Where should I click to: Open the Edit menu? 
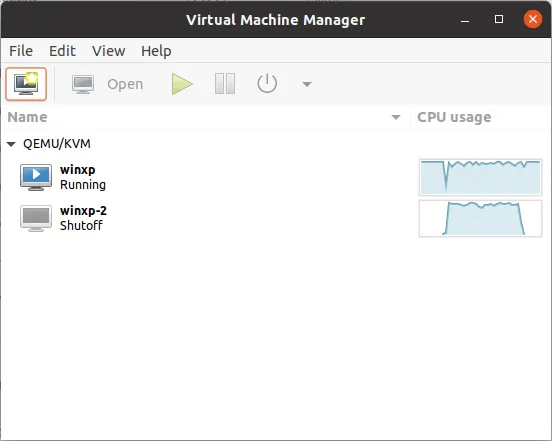[x=62, y=51]
